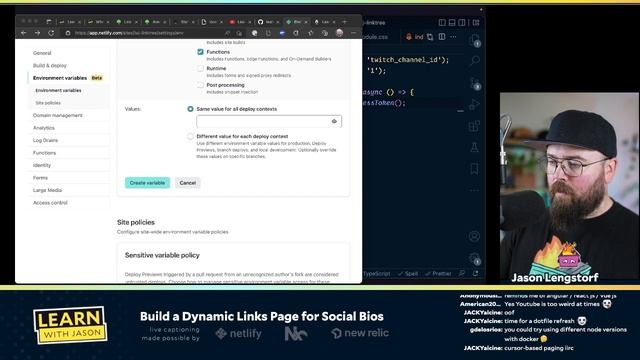Check the Post processing scope checkbox
This screenshot has width=640, height=360.
click(x=200, y=85)
